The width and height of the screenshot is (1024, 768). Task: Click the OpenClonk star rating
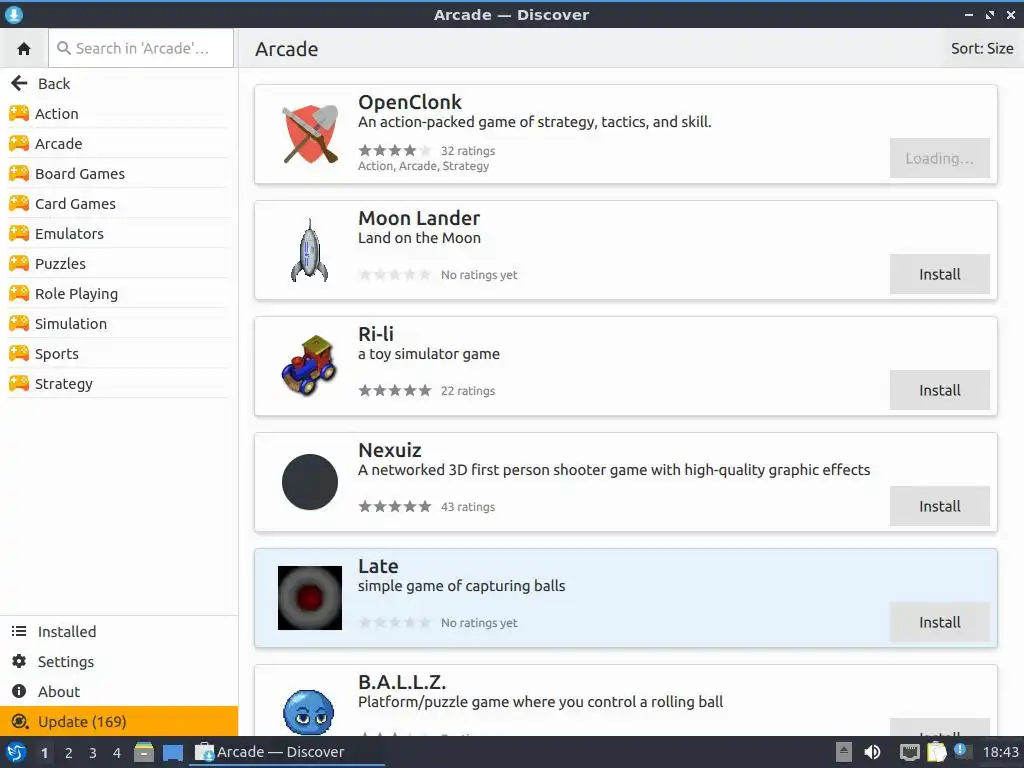[394, 151]
